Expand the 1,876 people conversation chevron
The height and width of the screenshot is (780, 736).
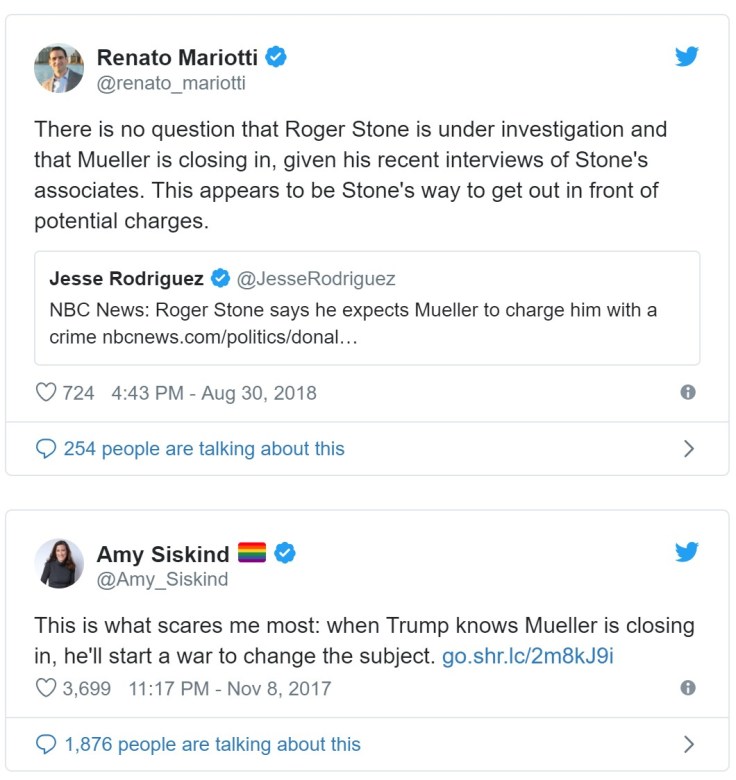(688, 744)
